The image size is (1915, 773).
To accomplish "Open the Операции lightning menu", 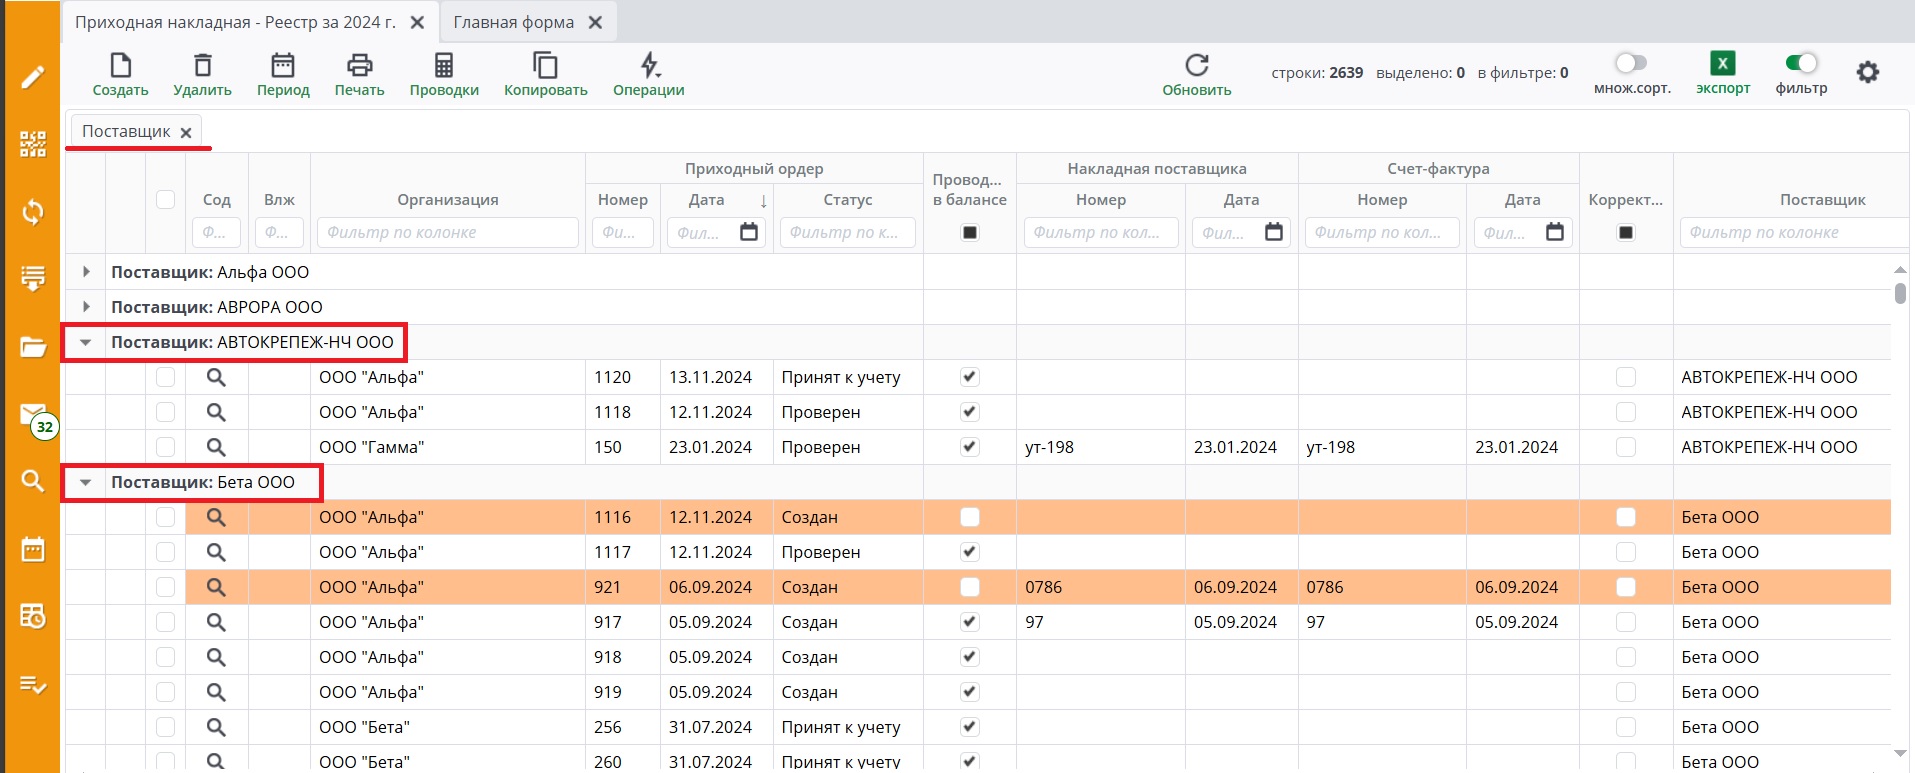I will [649, 66].
